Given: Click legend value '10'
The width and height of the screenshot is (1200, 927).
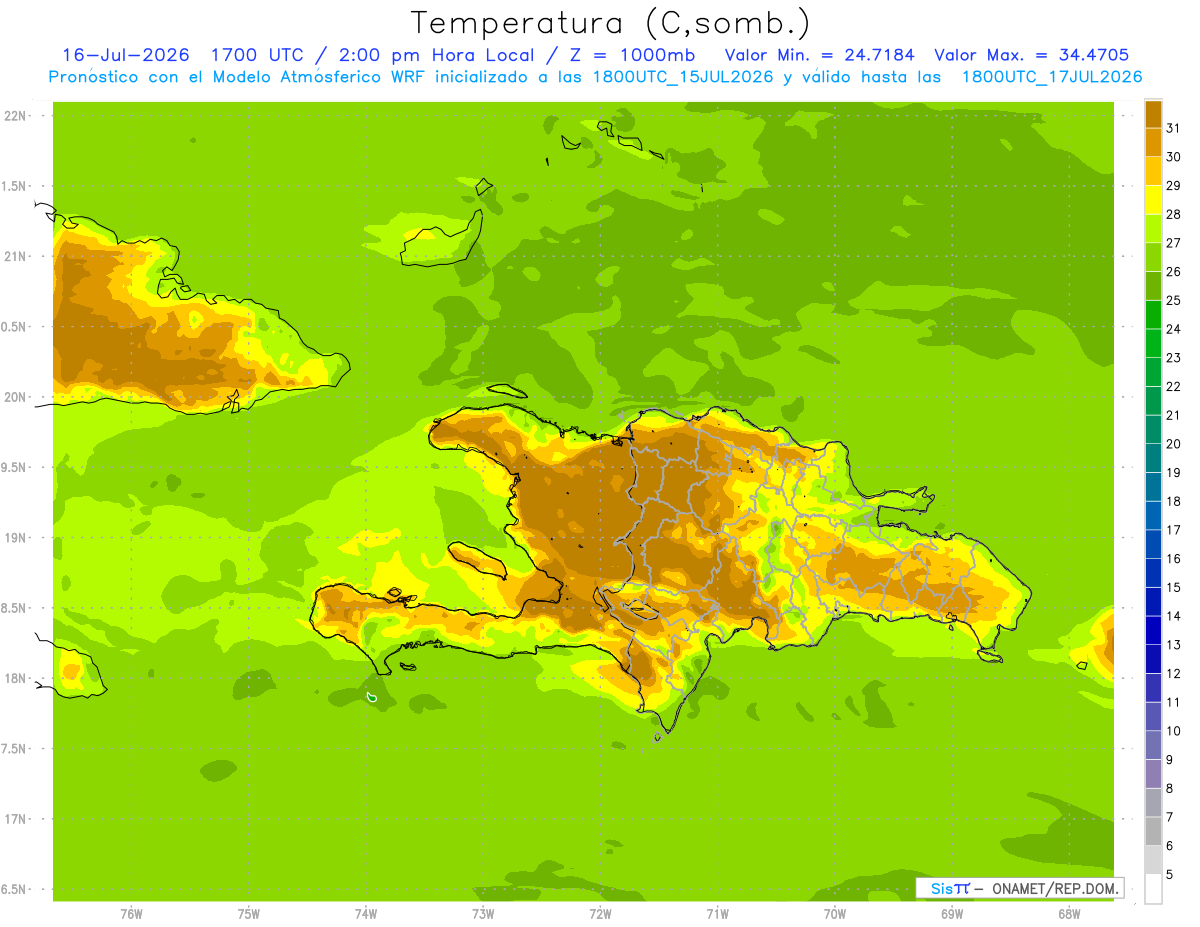Looking at the screenshot, I should click(x=1174, y=731).
